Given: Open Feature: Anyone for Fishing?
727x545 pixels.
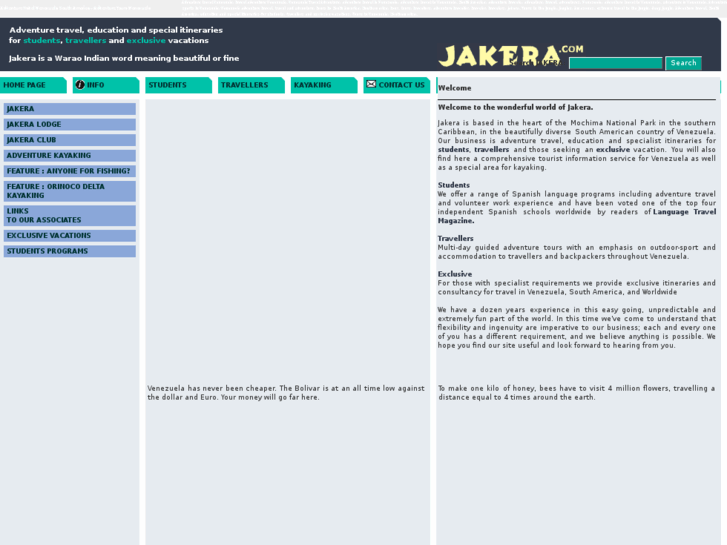Looking at the screenshot, I should click(70, 171).
